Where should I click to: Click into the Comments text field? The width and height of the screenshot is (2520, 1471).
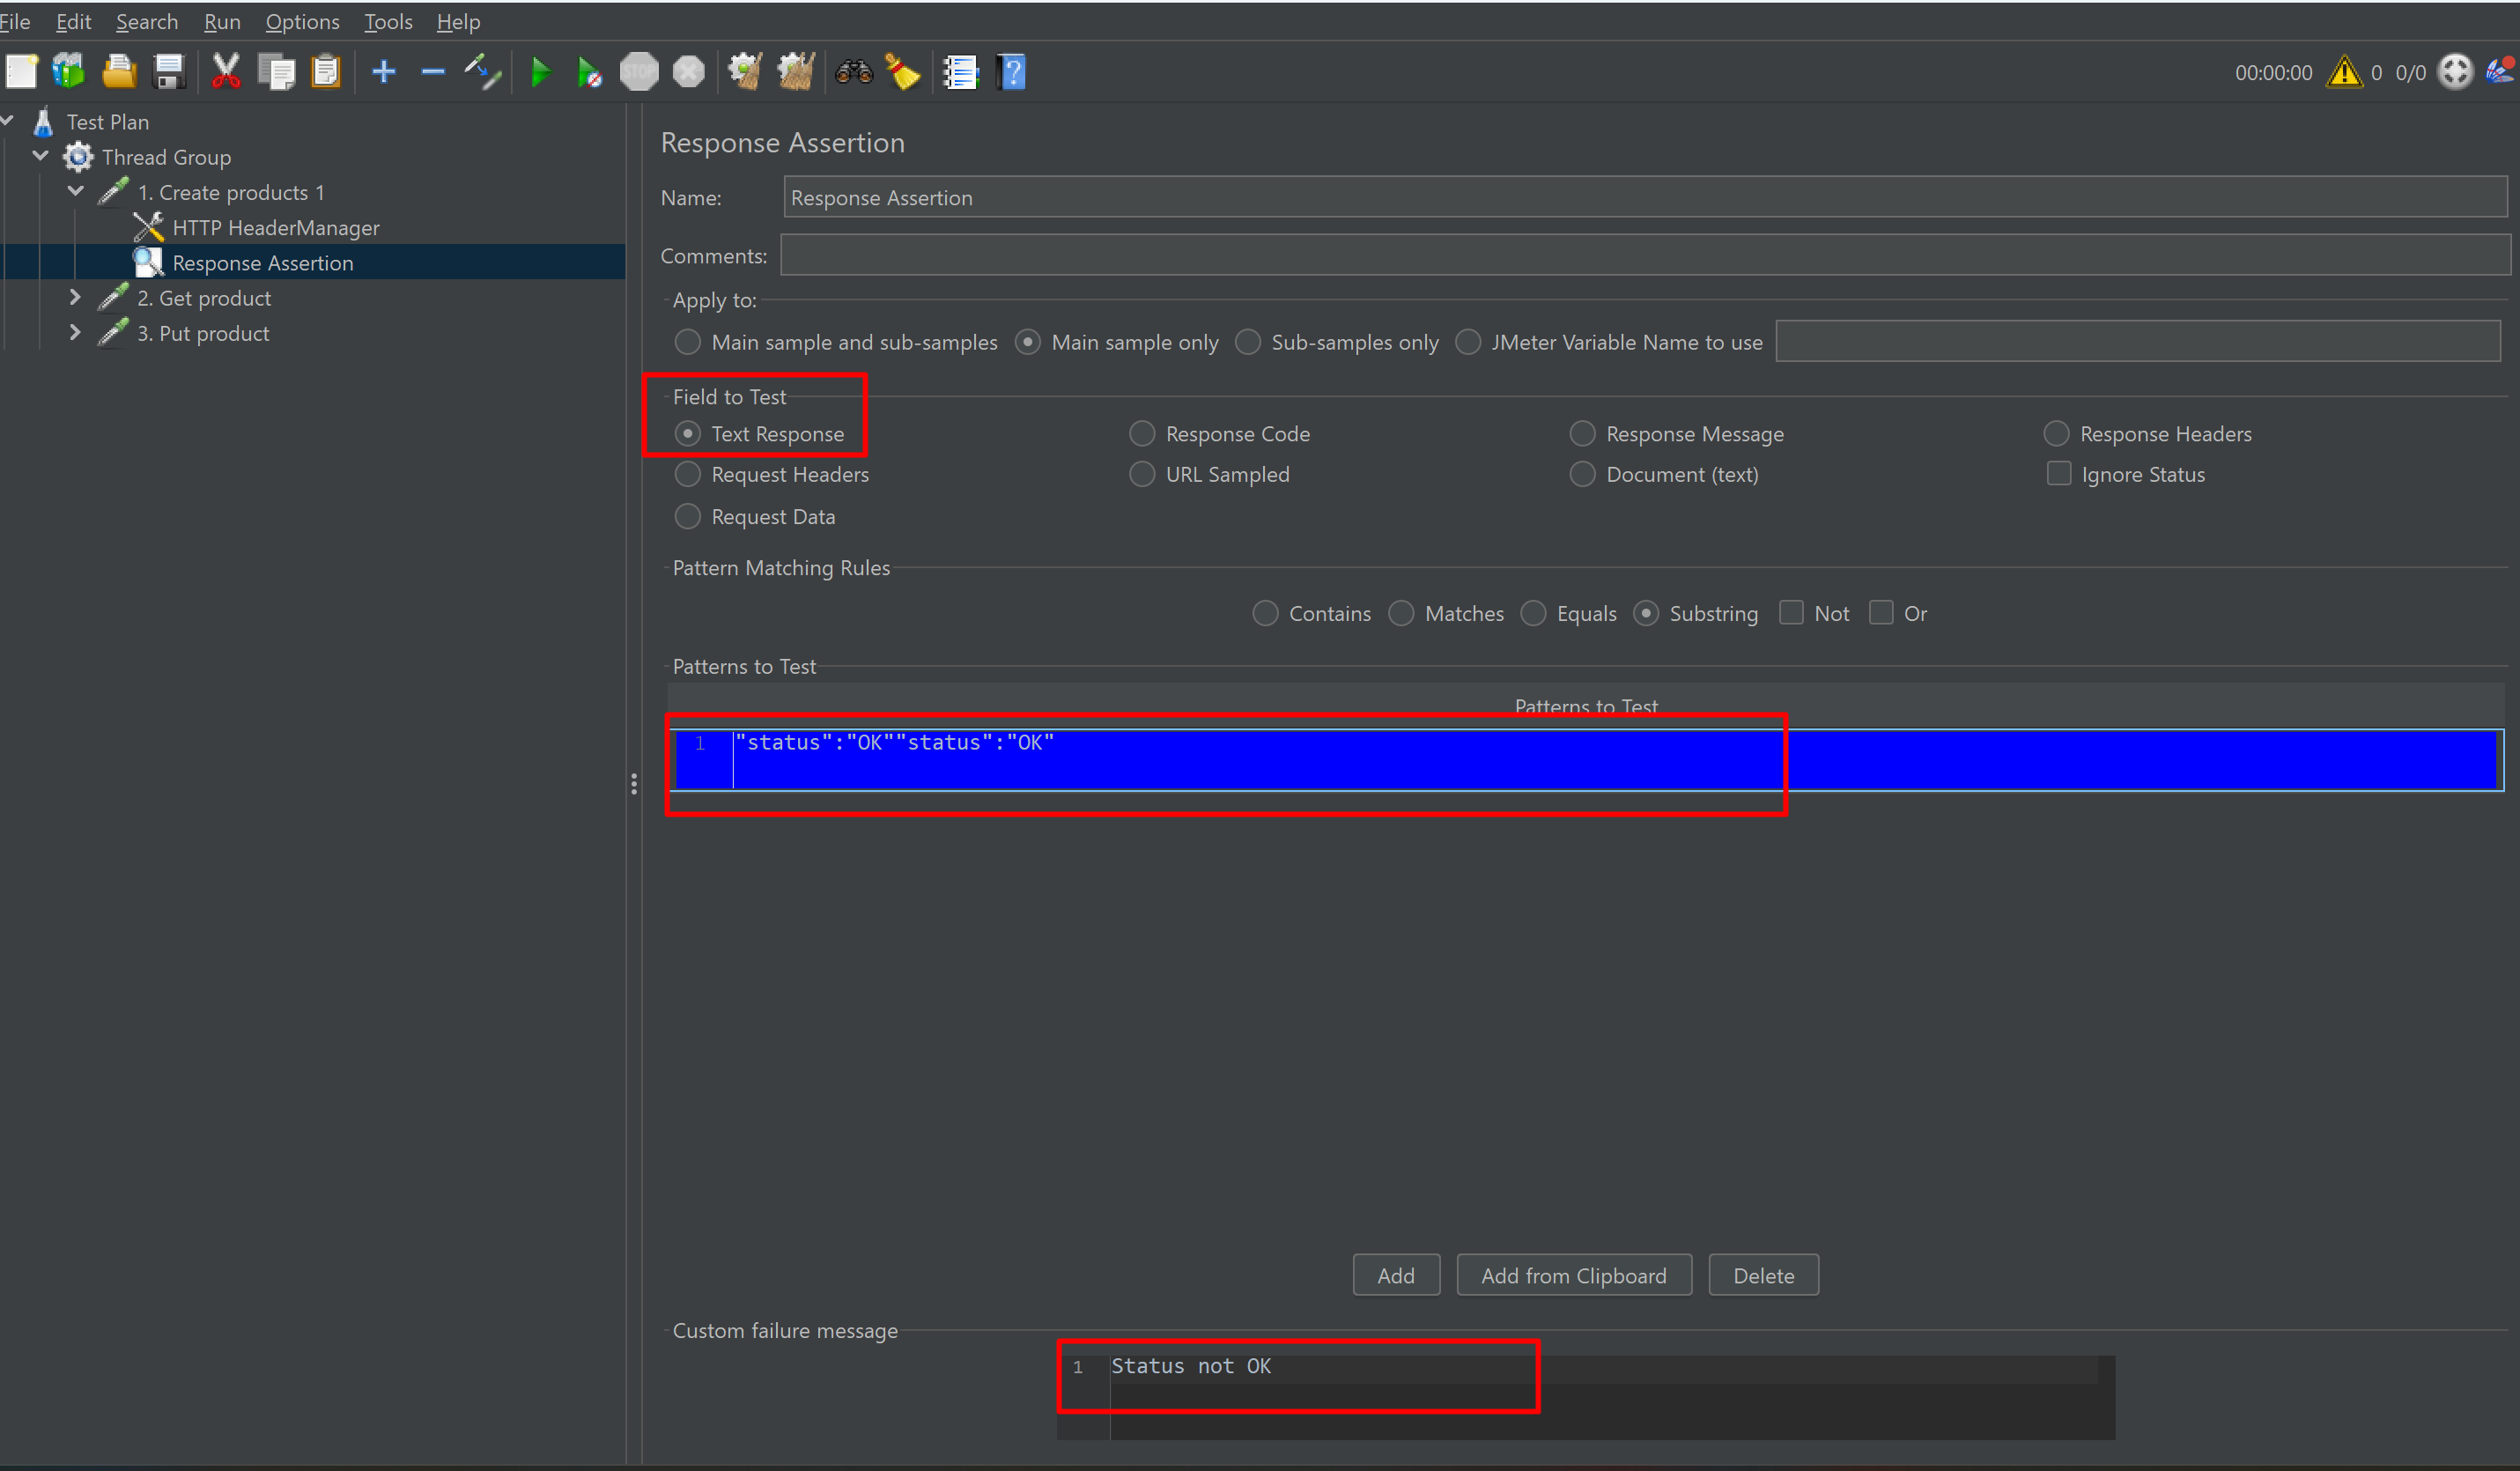click(1640, 256)
